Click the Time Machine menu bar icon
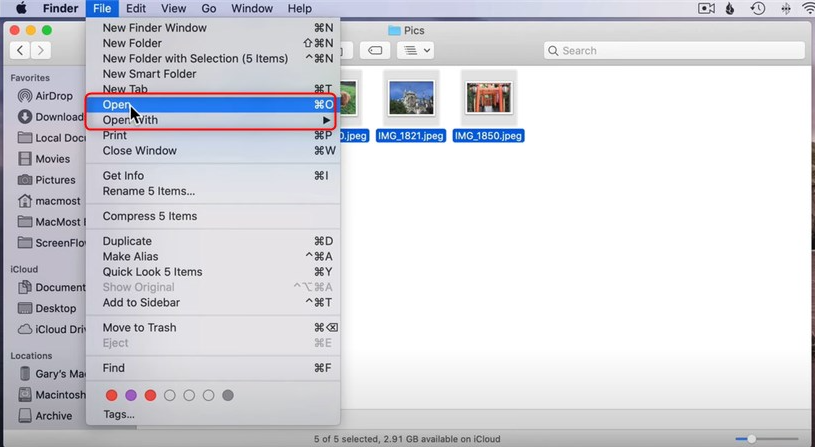Image resolution: width=815 pixels, height=447 pixels. click(758, 8)
